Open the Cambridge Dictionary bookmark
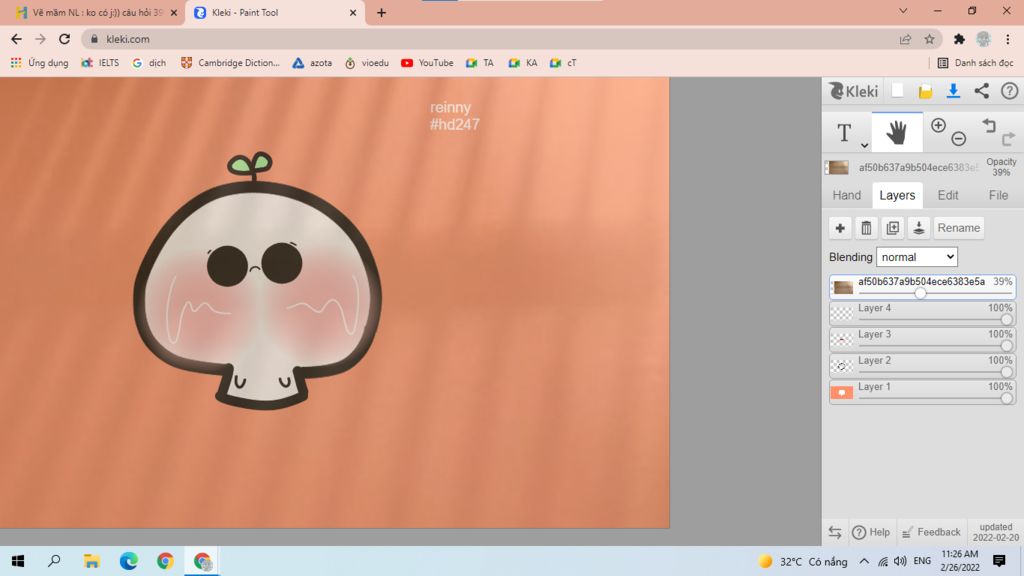Image resolution: width=1024 pixels, height=576 pixels. [x=230, y=63]
